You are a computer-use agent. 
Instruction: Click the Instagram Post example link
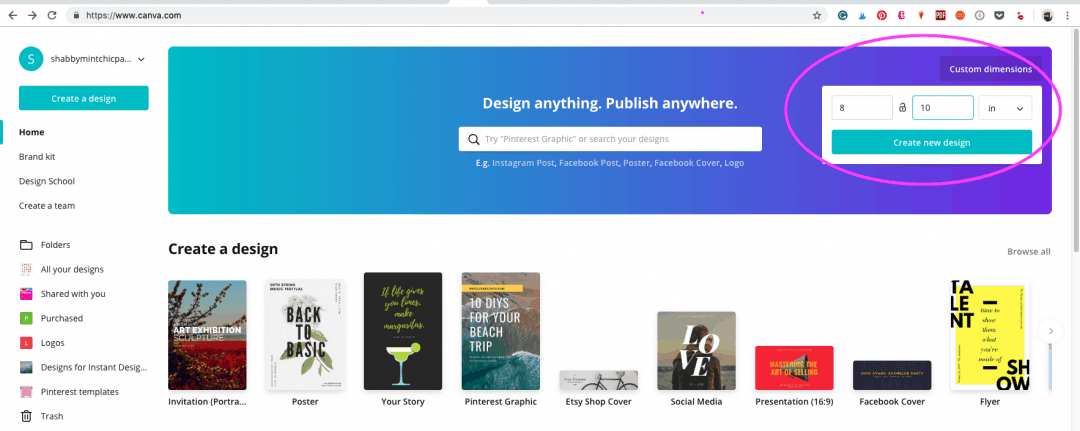click(x=523, y=163)
